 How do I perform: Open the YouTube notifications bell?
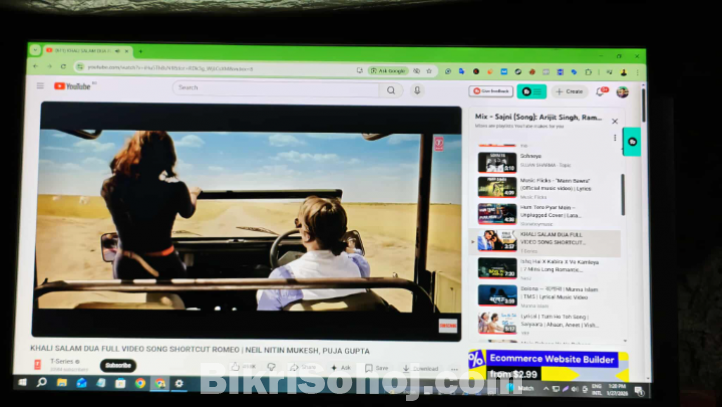(x=601, y=92)
